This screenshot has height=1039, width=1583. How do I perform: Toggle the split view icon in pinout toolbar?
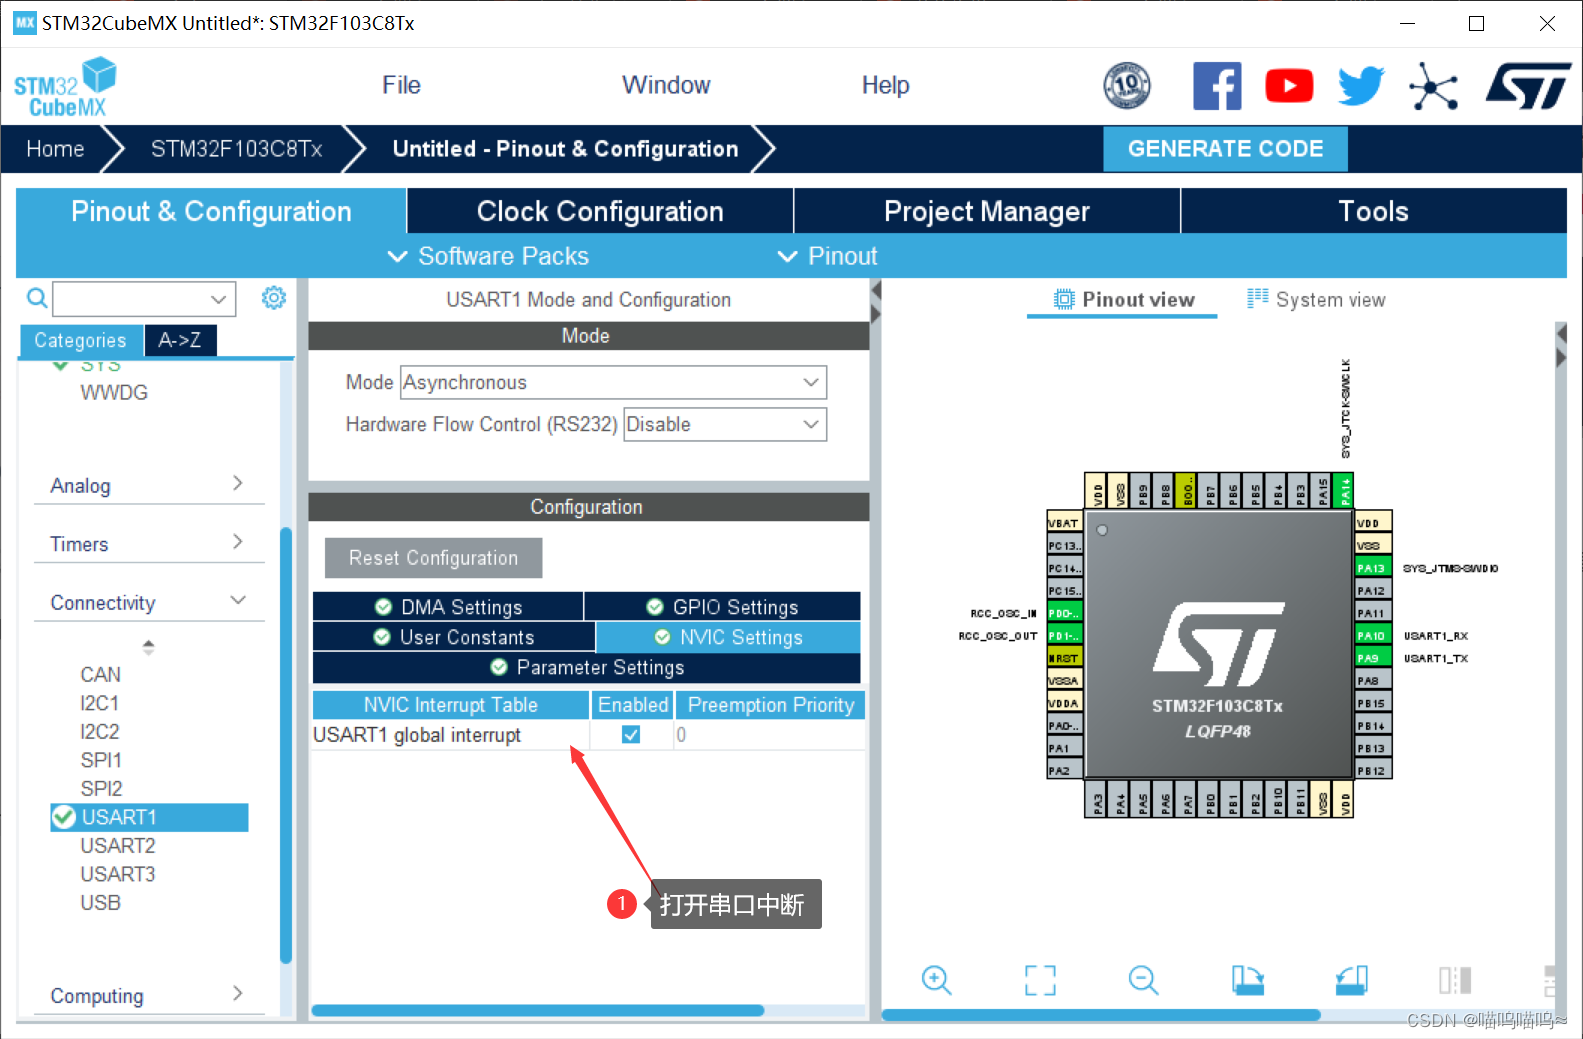tap(1455, 980)
